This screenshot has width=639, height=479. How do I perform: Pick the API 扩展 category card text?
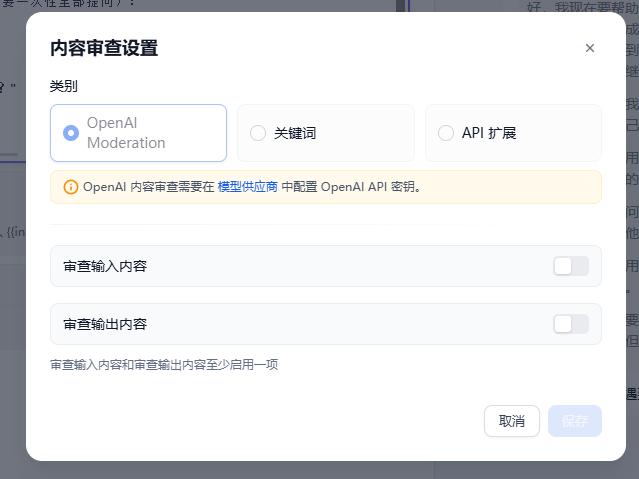pos(489,133)
